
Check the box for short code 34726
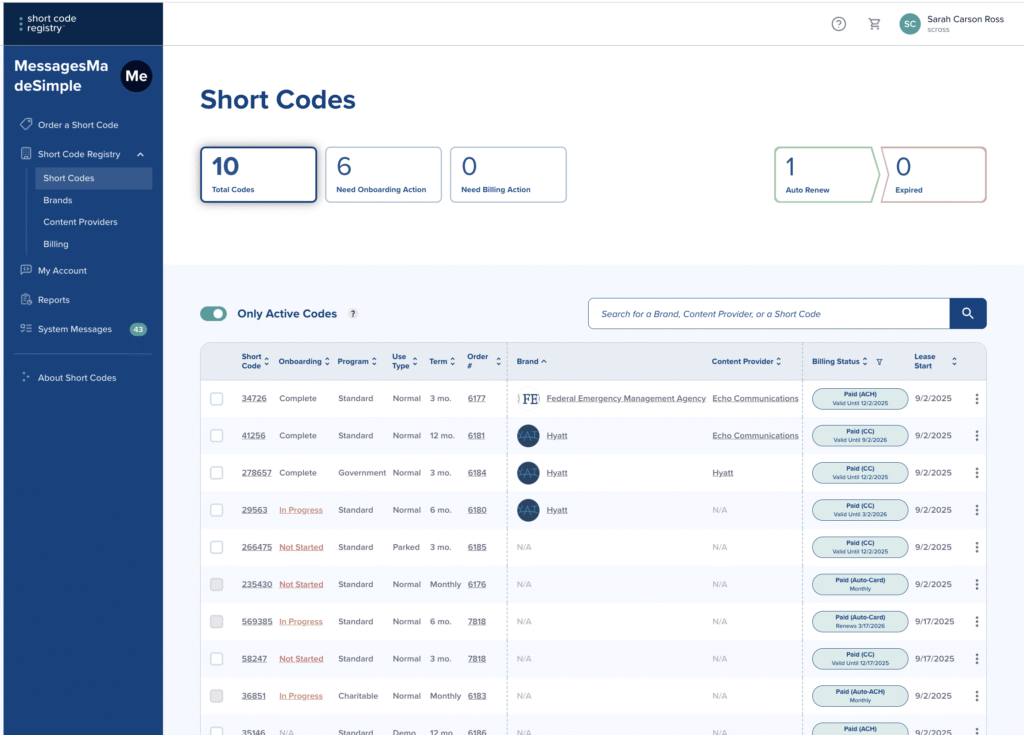point(217,399)
